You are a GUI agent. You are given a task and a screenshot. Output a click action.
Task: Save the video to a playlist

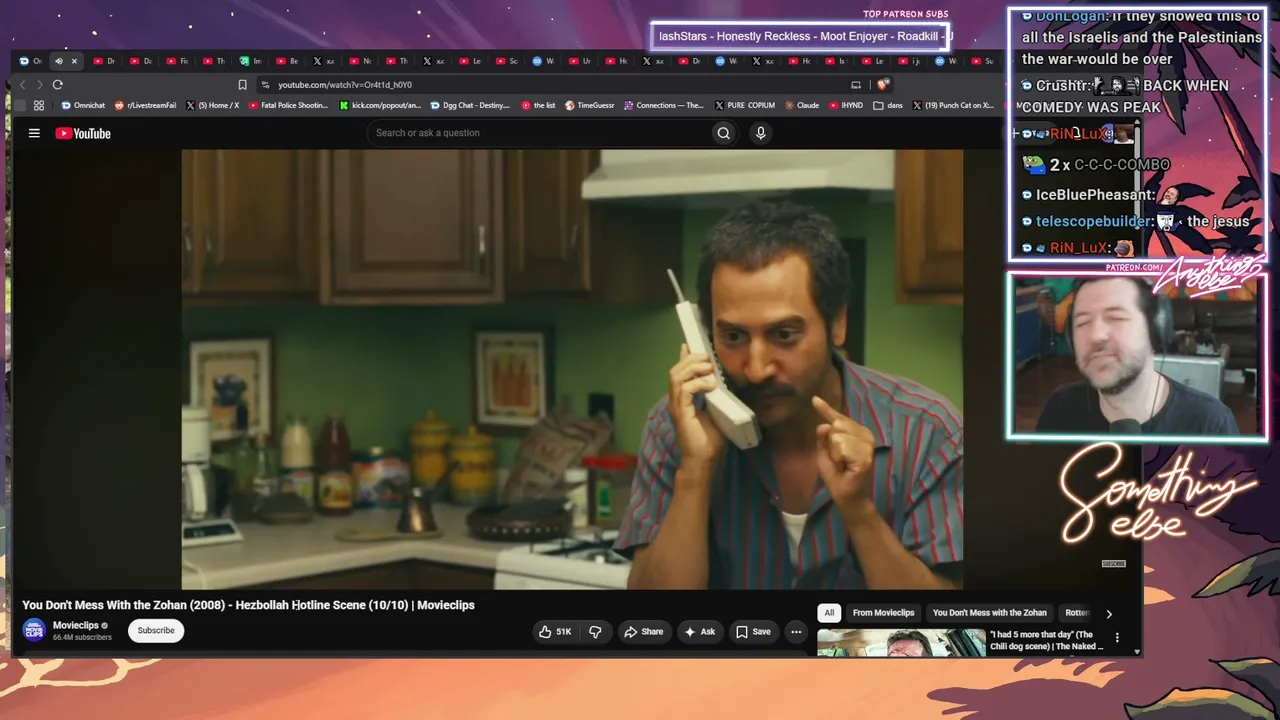[x=753, y=632]
